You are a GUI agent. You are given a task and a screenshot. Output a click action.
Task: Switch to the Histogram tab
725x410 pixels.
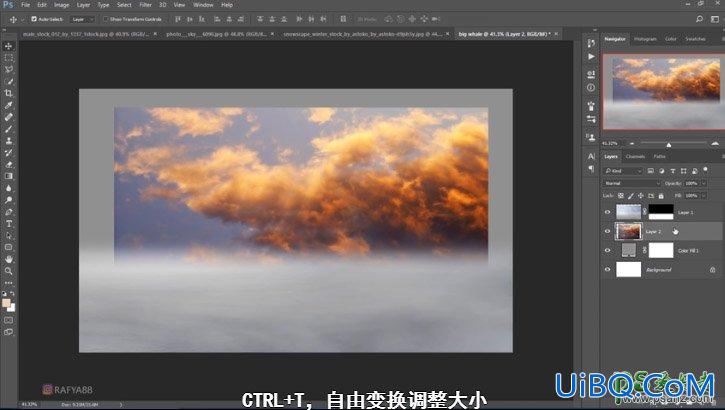click(645, 39)
